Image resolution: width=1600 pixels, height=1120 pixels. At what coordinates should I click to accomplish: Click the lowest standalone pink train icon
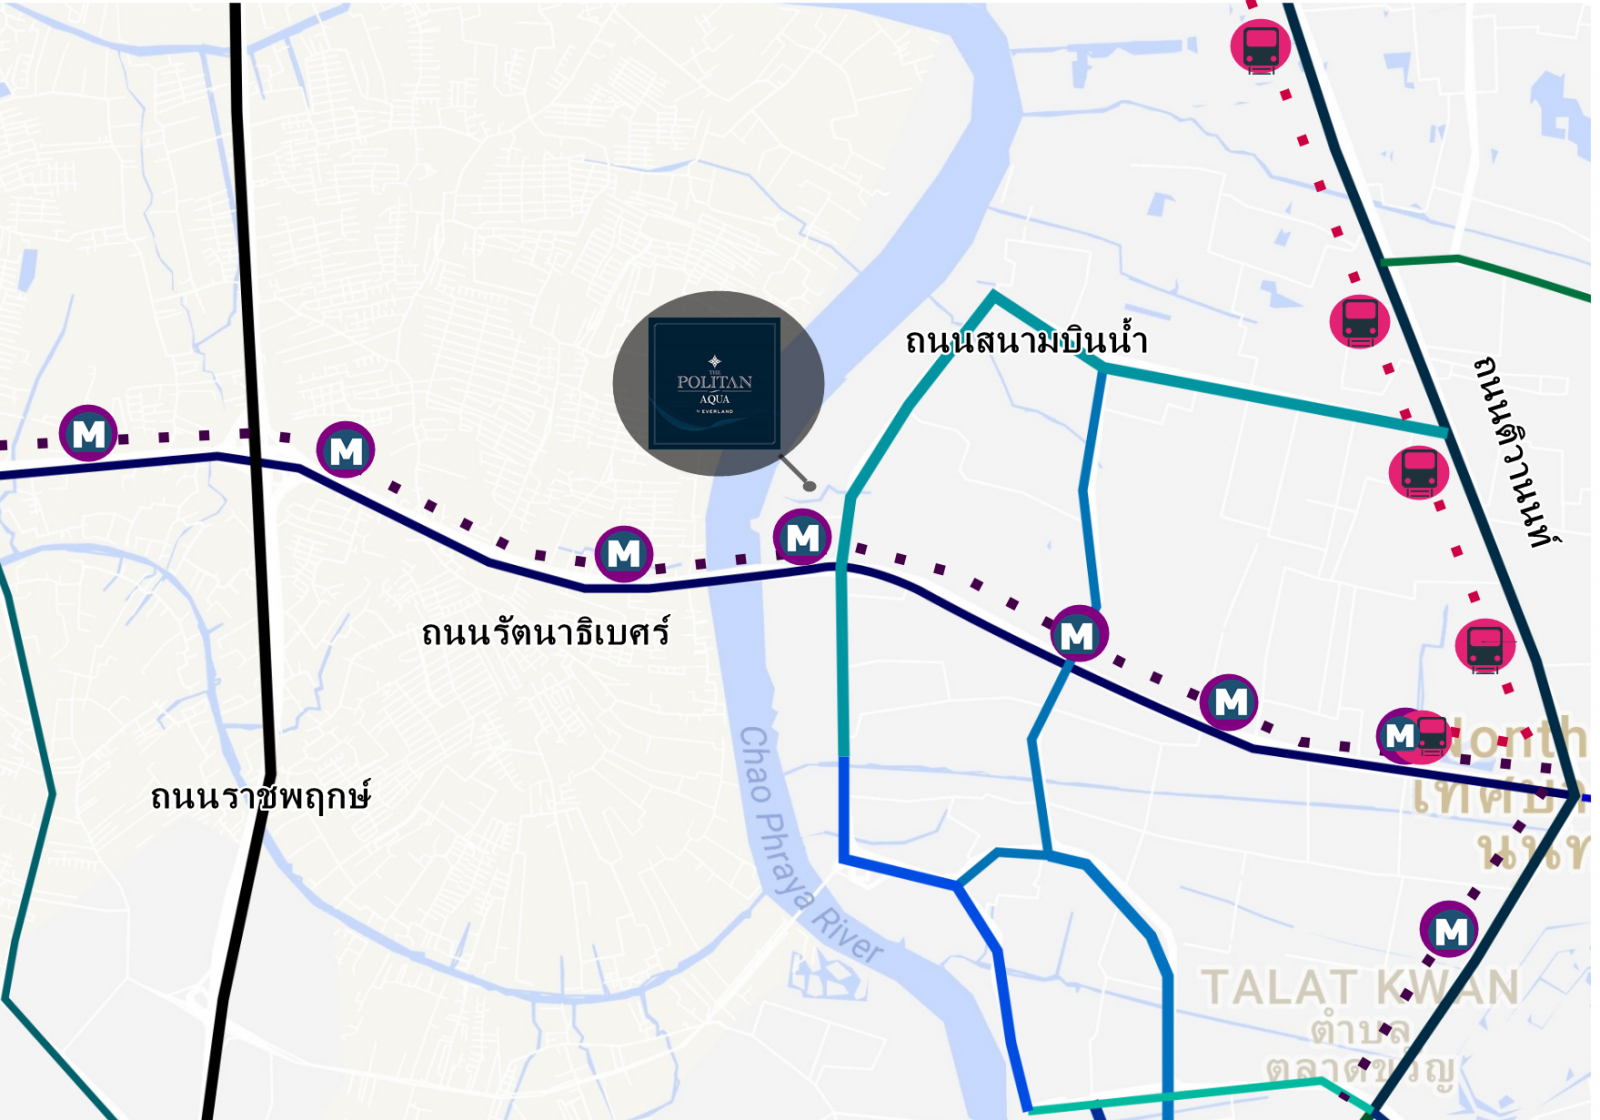tap(1485, 646)
